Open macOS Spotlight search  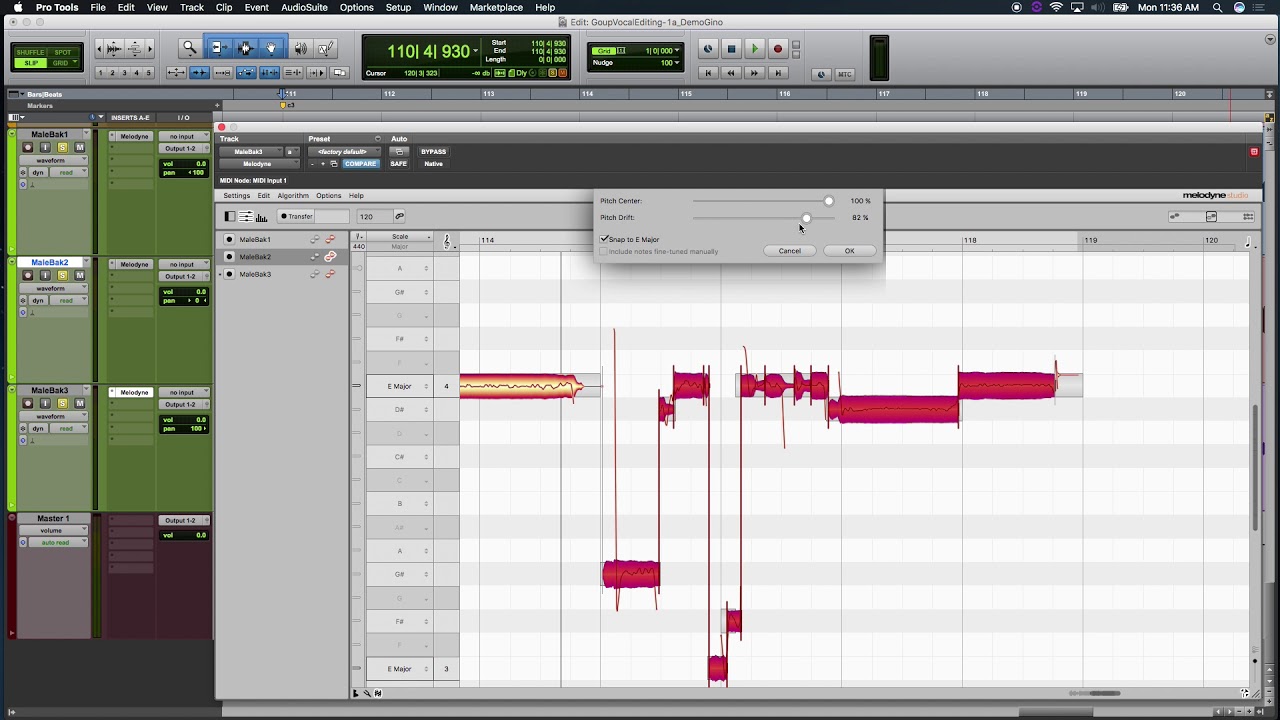click(x=1217, y=7)
